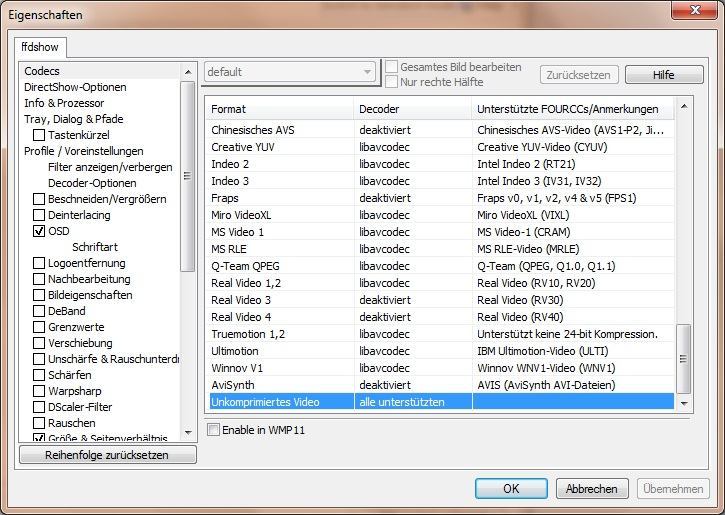Screen dimensions: 725x515
Task: Open DirectShow-Optionen page
Action: (x=75, y=87)
